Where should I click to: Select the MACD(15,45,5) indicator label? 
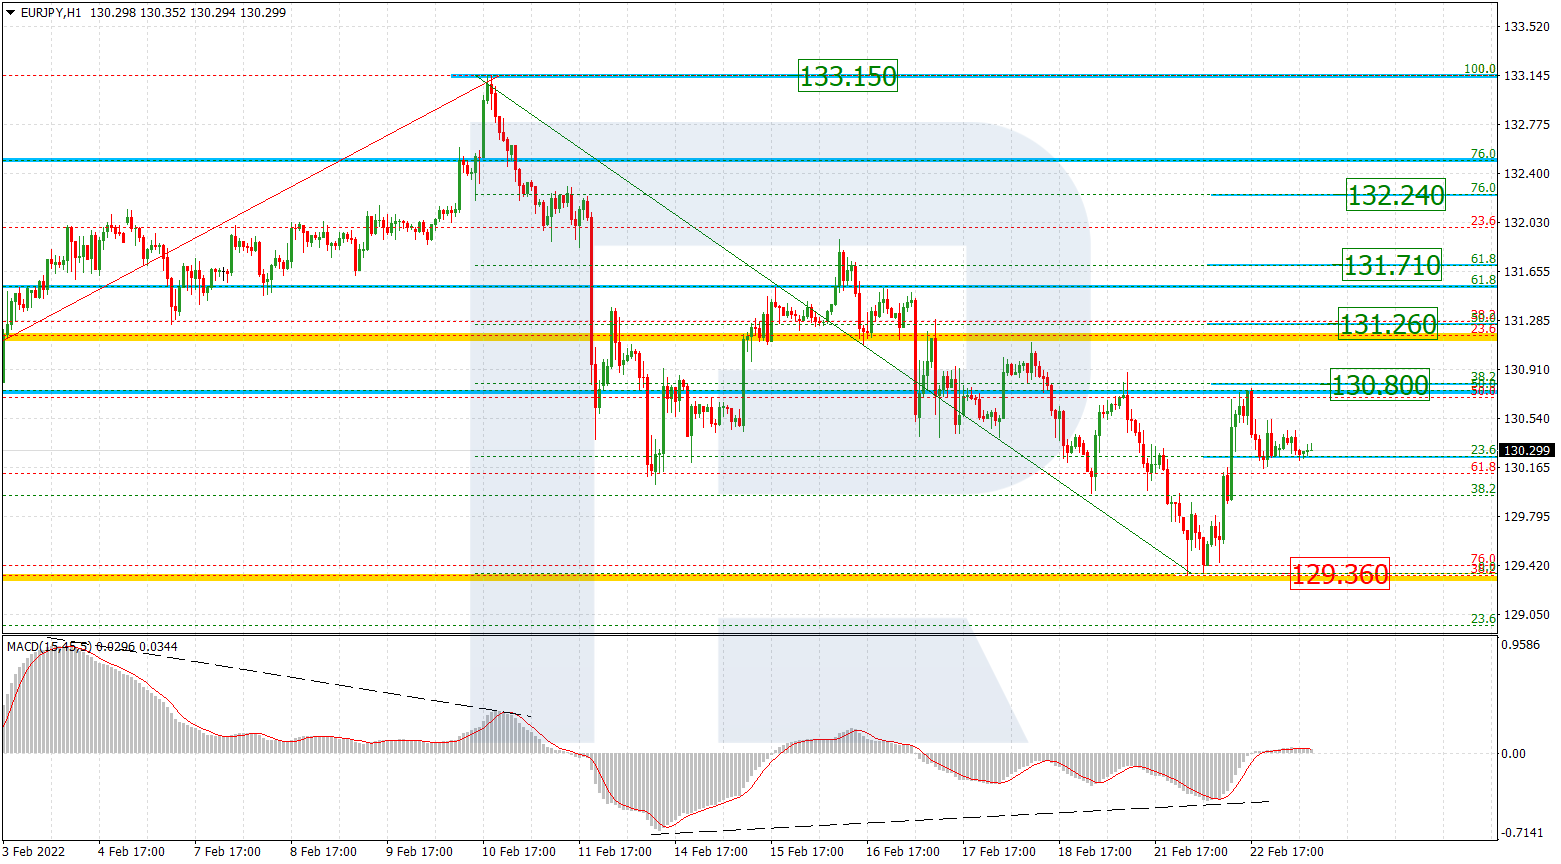click(49, 647)
